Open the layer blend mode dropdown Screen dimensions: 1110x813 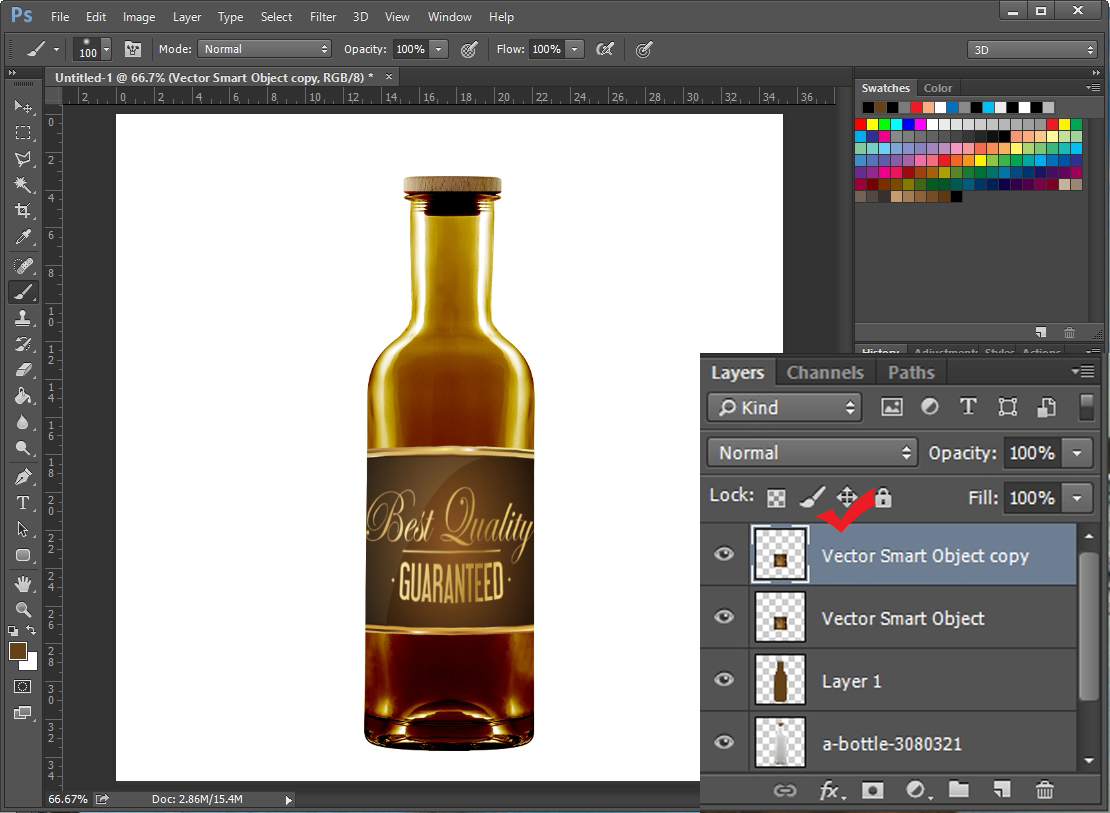coord(812,453)
